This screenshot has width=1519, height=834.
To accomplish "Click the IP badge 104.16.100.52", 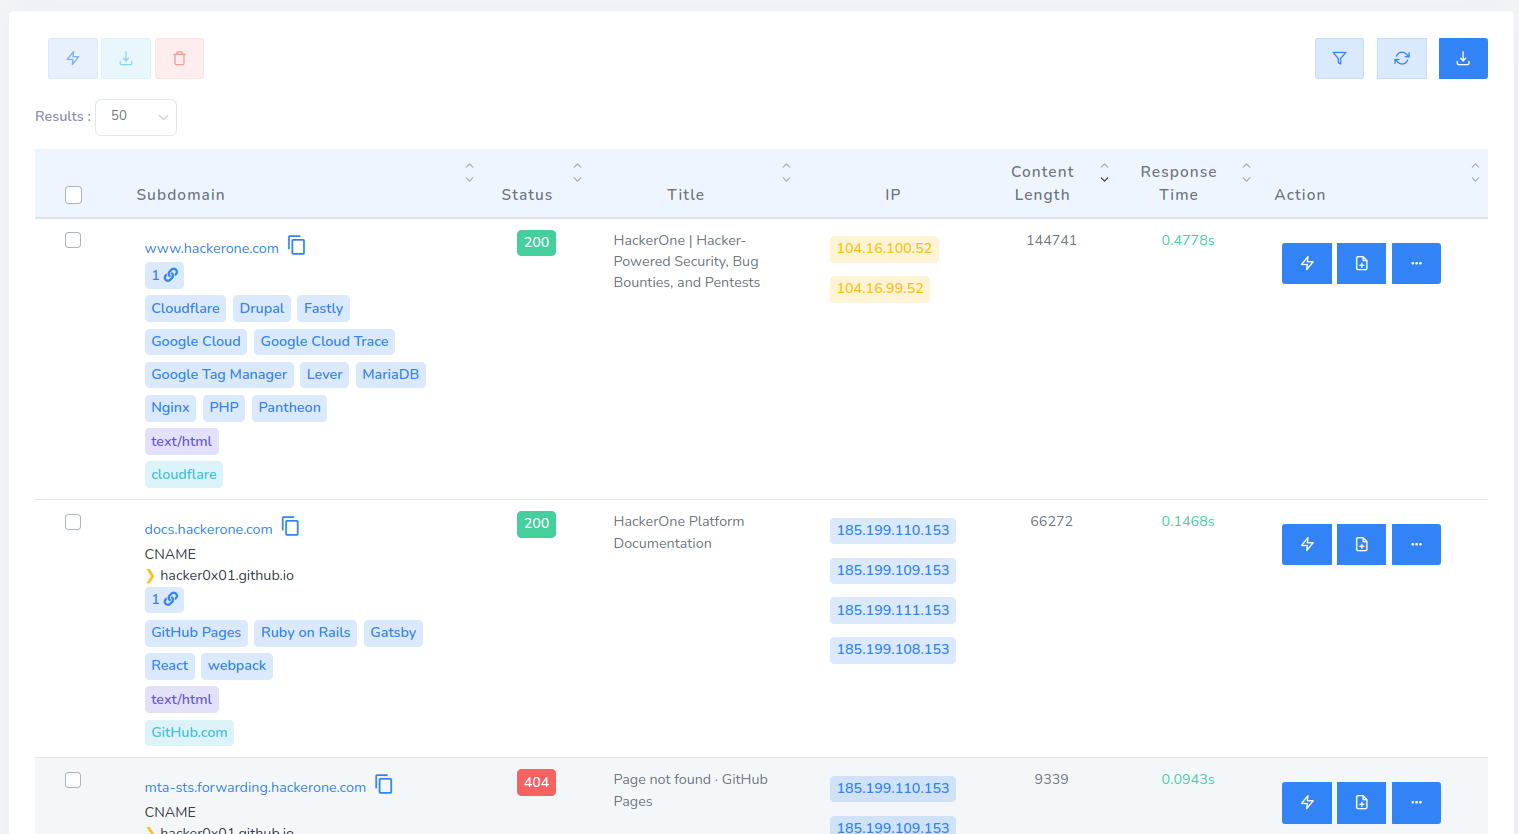I will pyautogui.click(x=884, y=249).
